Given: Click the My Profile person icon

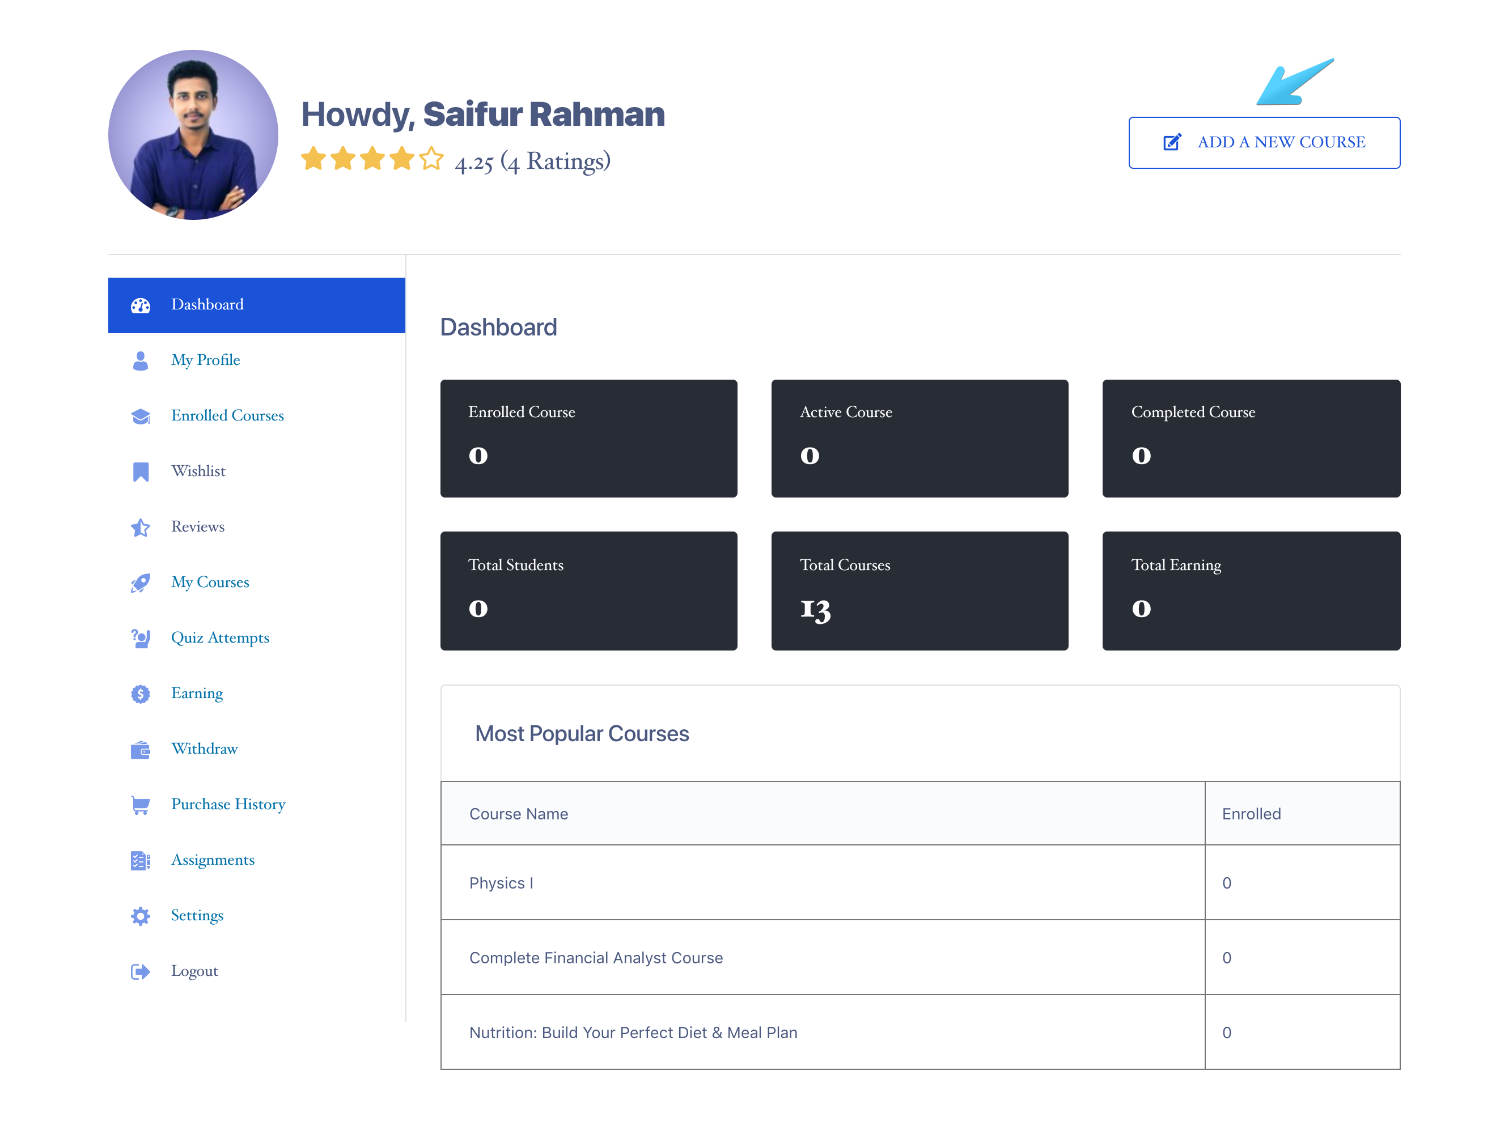Looking at the screenshot, I should [x=141, y=361].
